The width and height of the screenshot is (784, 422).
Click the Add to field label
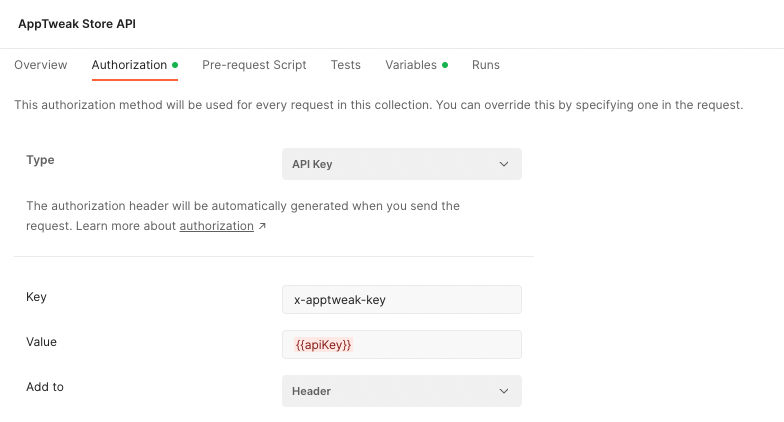point(45,386)
